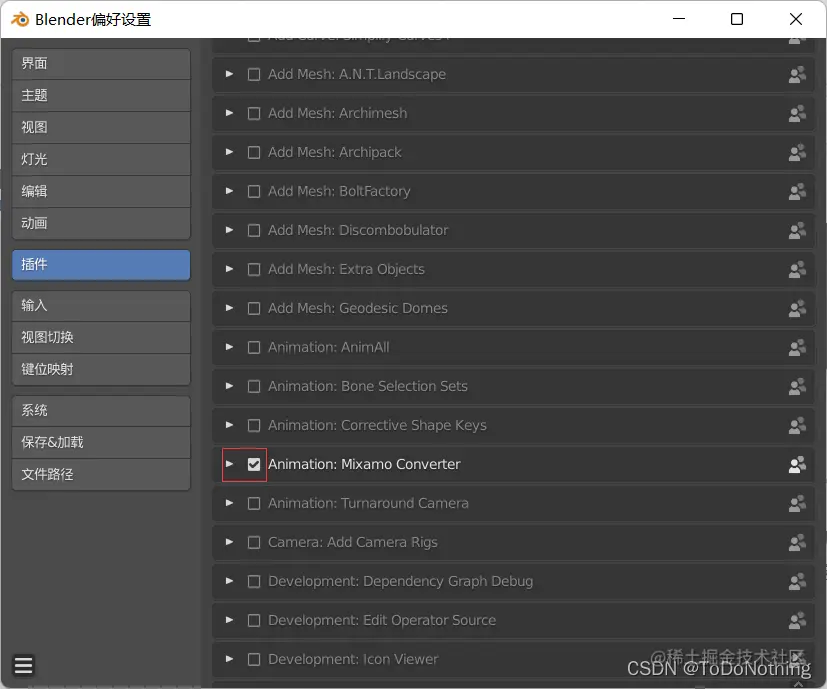Open the 动画 section

[101, 224]
